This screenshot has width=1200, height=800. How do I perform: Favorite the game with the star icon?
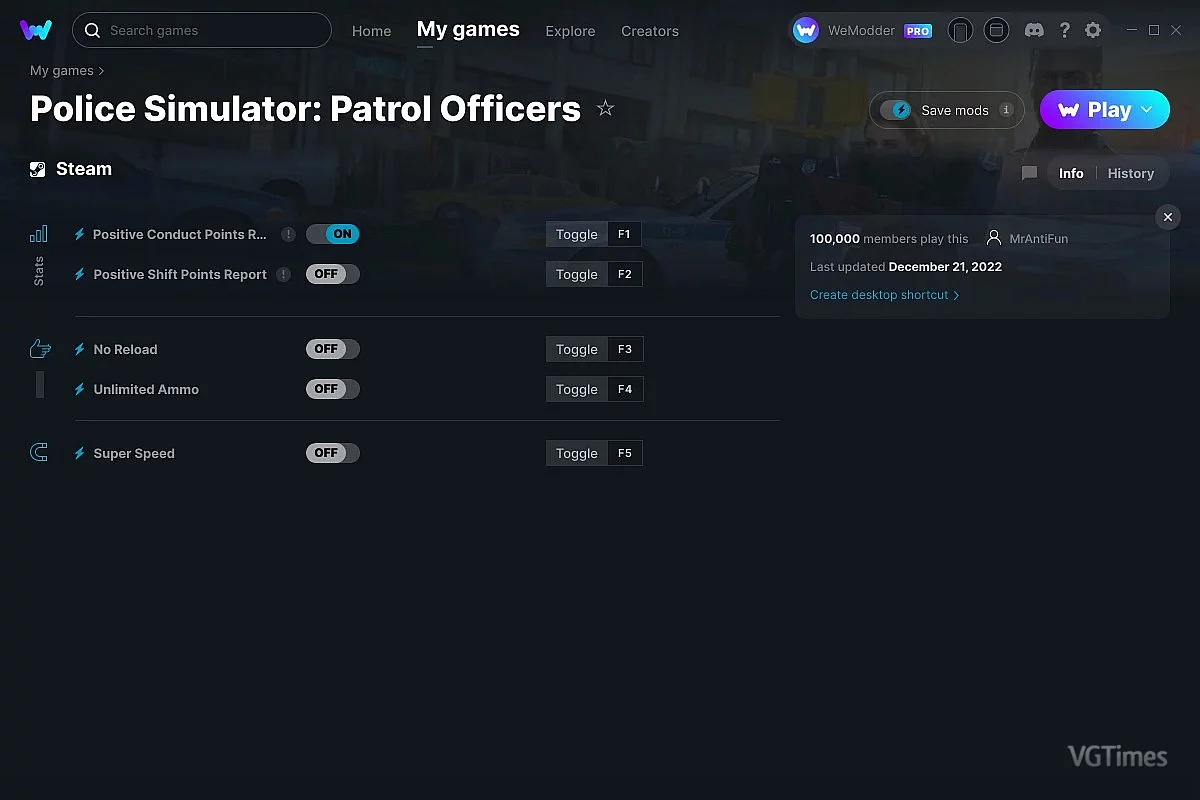point(605,108)
